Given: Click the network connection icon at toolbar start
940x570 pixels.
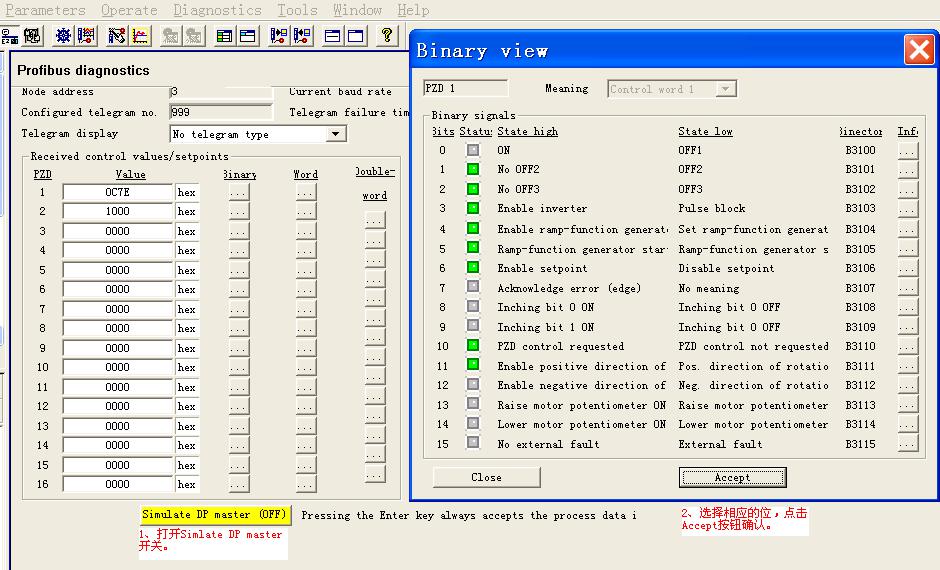Looking at the screenshot, I should 10,36.
